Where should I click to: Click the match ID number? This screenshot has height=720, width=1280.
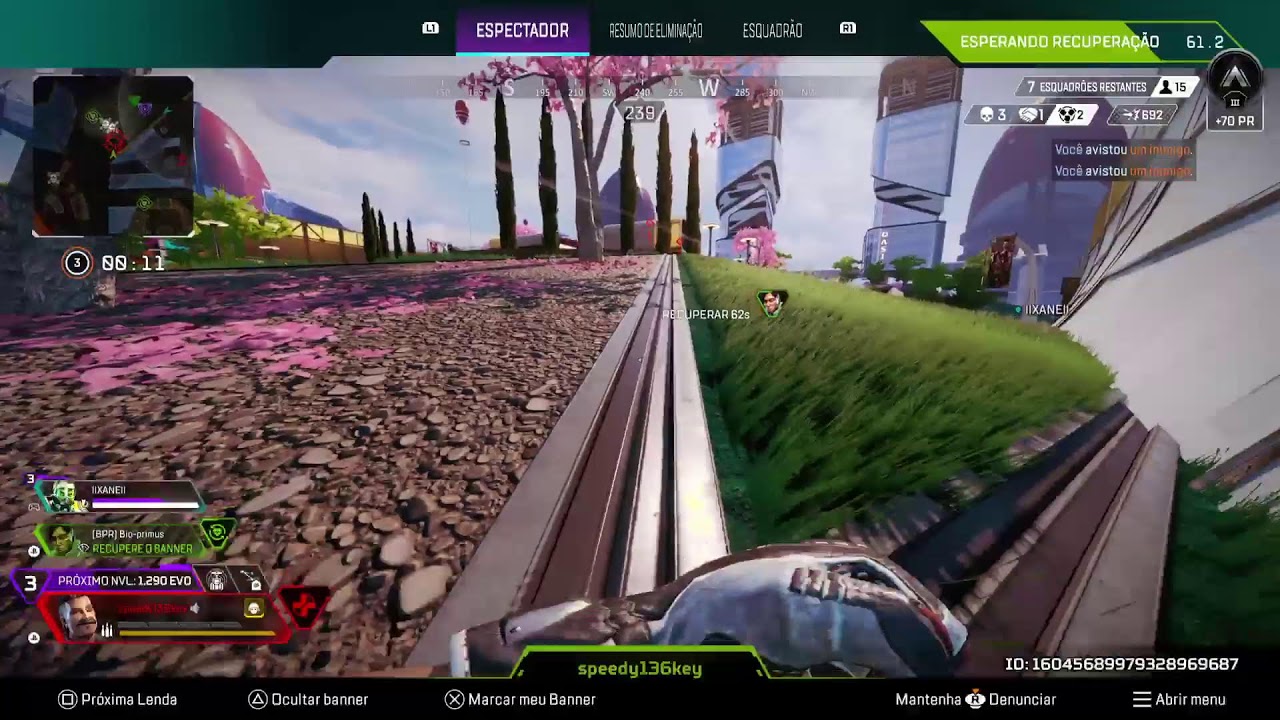click(1122, 664)
